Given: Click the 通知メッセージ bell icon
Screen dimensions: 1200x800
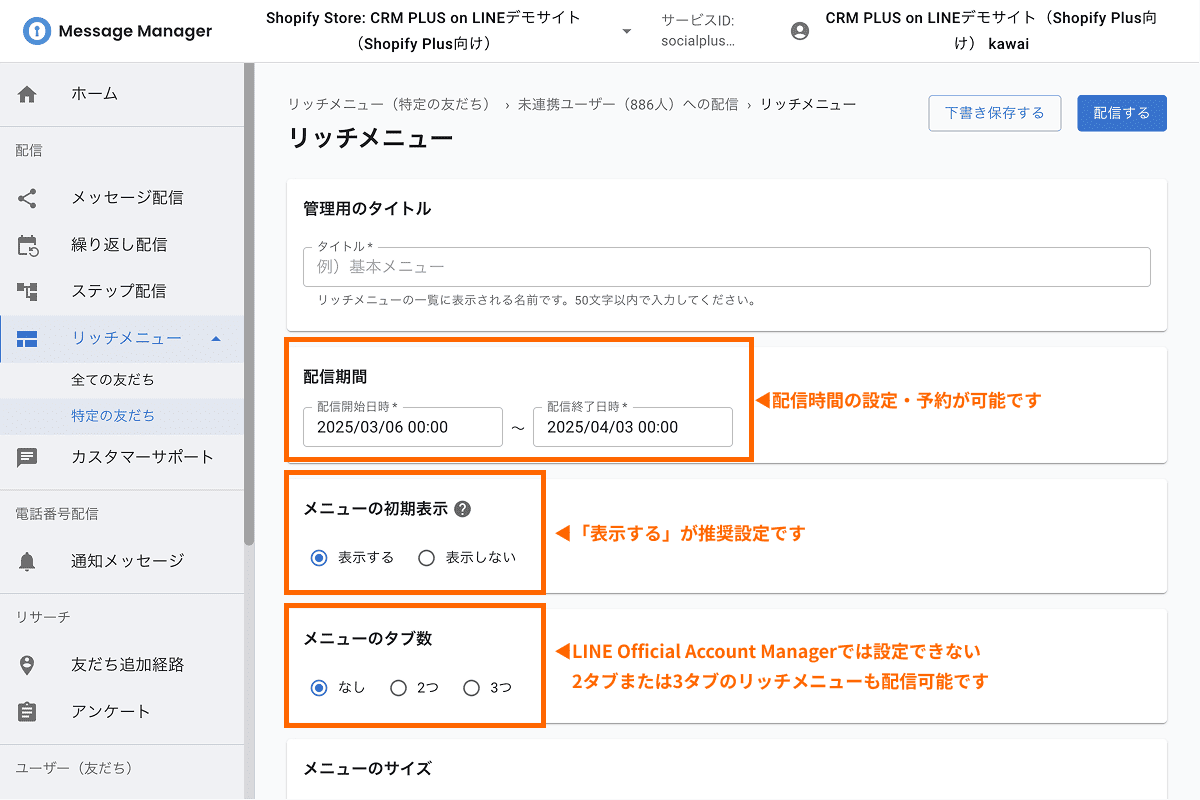Looking at the screenshot, I should pos(27,560).
